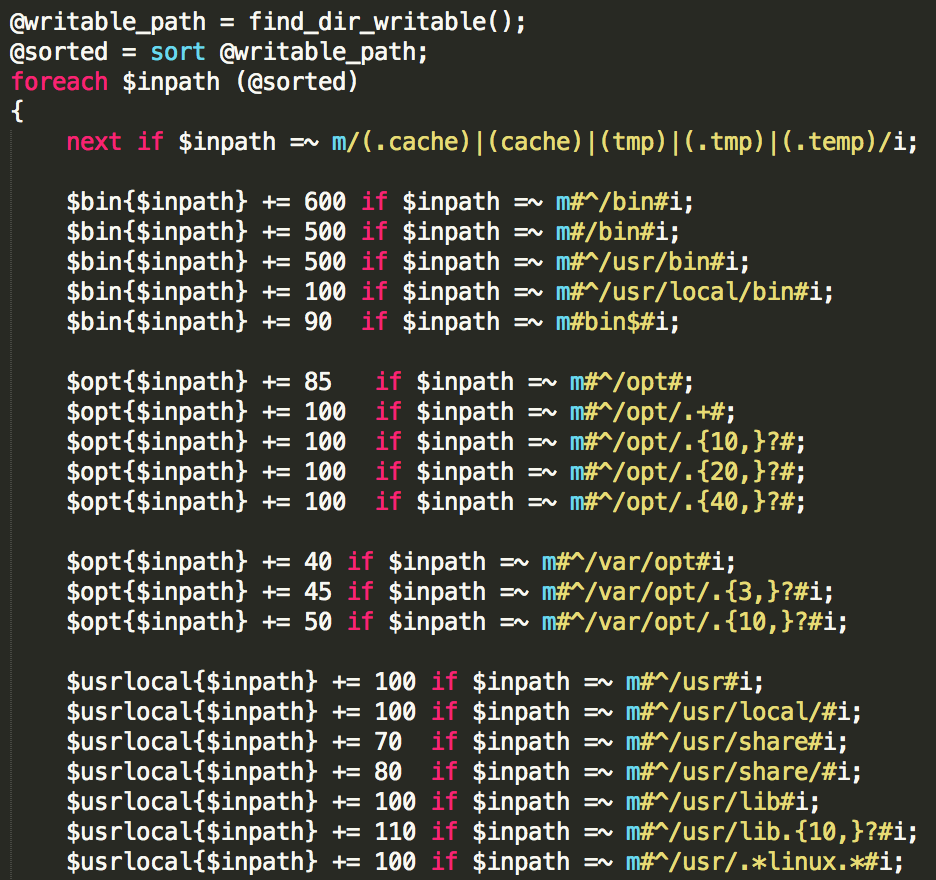Click '$inpath (@sorted)' in foreach line
This screenshot has width=936, height=880.
click(x=240, y=82)
